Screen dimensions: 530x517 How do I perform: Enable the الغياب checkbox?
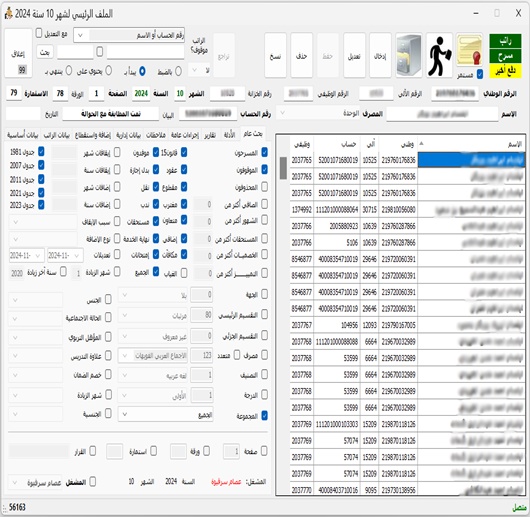click(184, 273)
